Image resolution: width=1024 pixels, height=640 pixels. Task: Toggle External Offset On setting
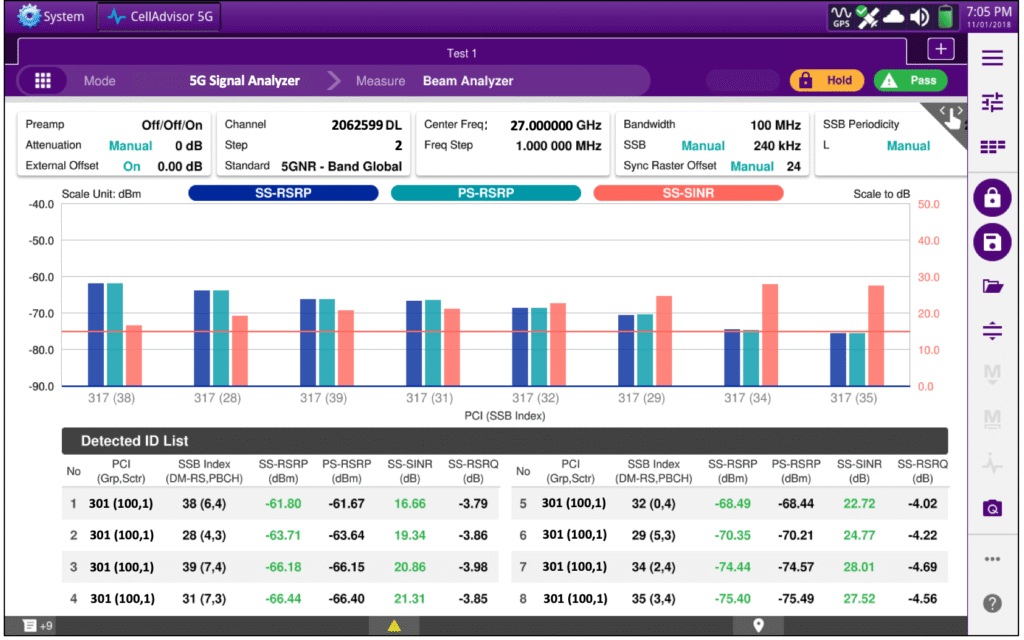132,166
